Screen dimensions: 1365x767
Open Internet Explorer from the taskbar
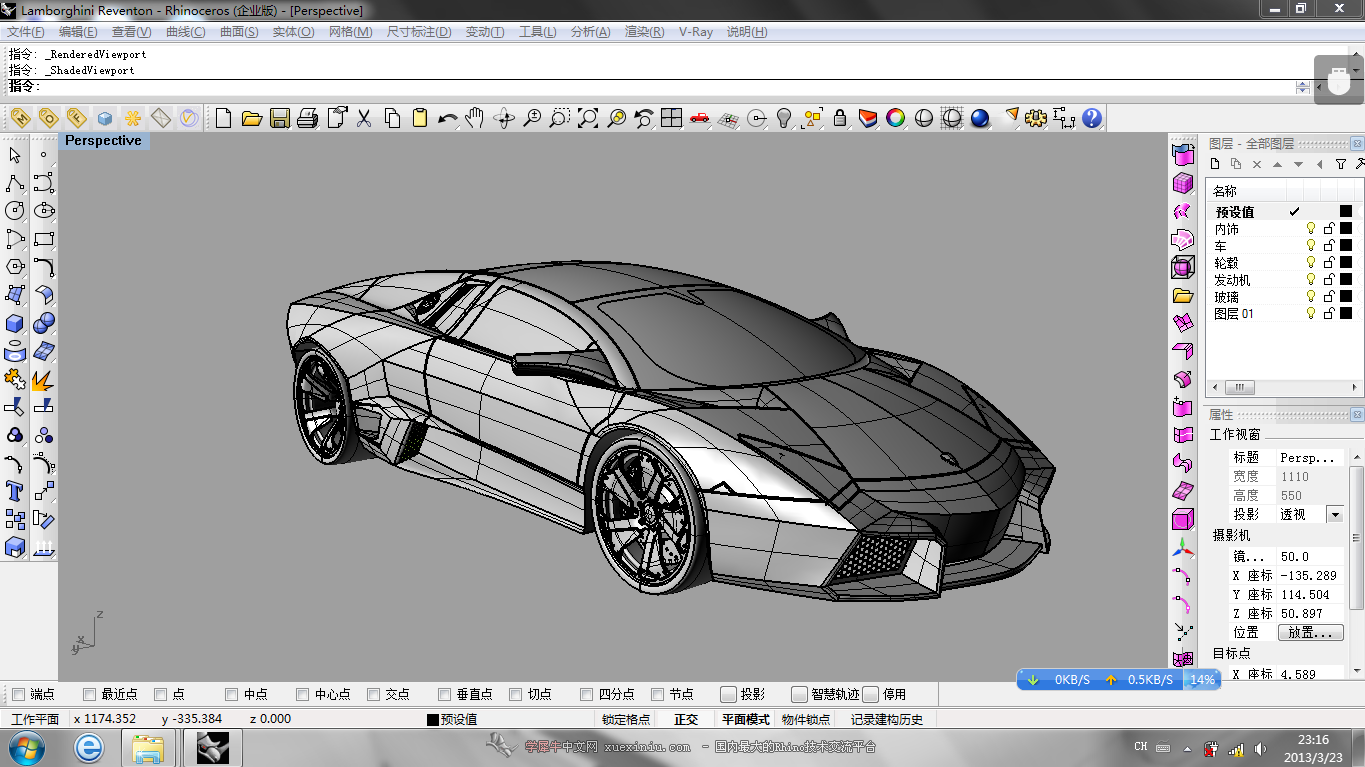coord(89,747)
